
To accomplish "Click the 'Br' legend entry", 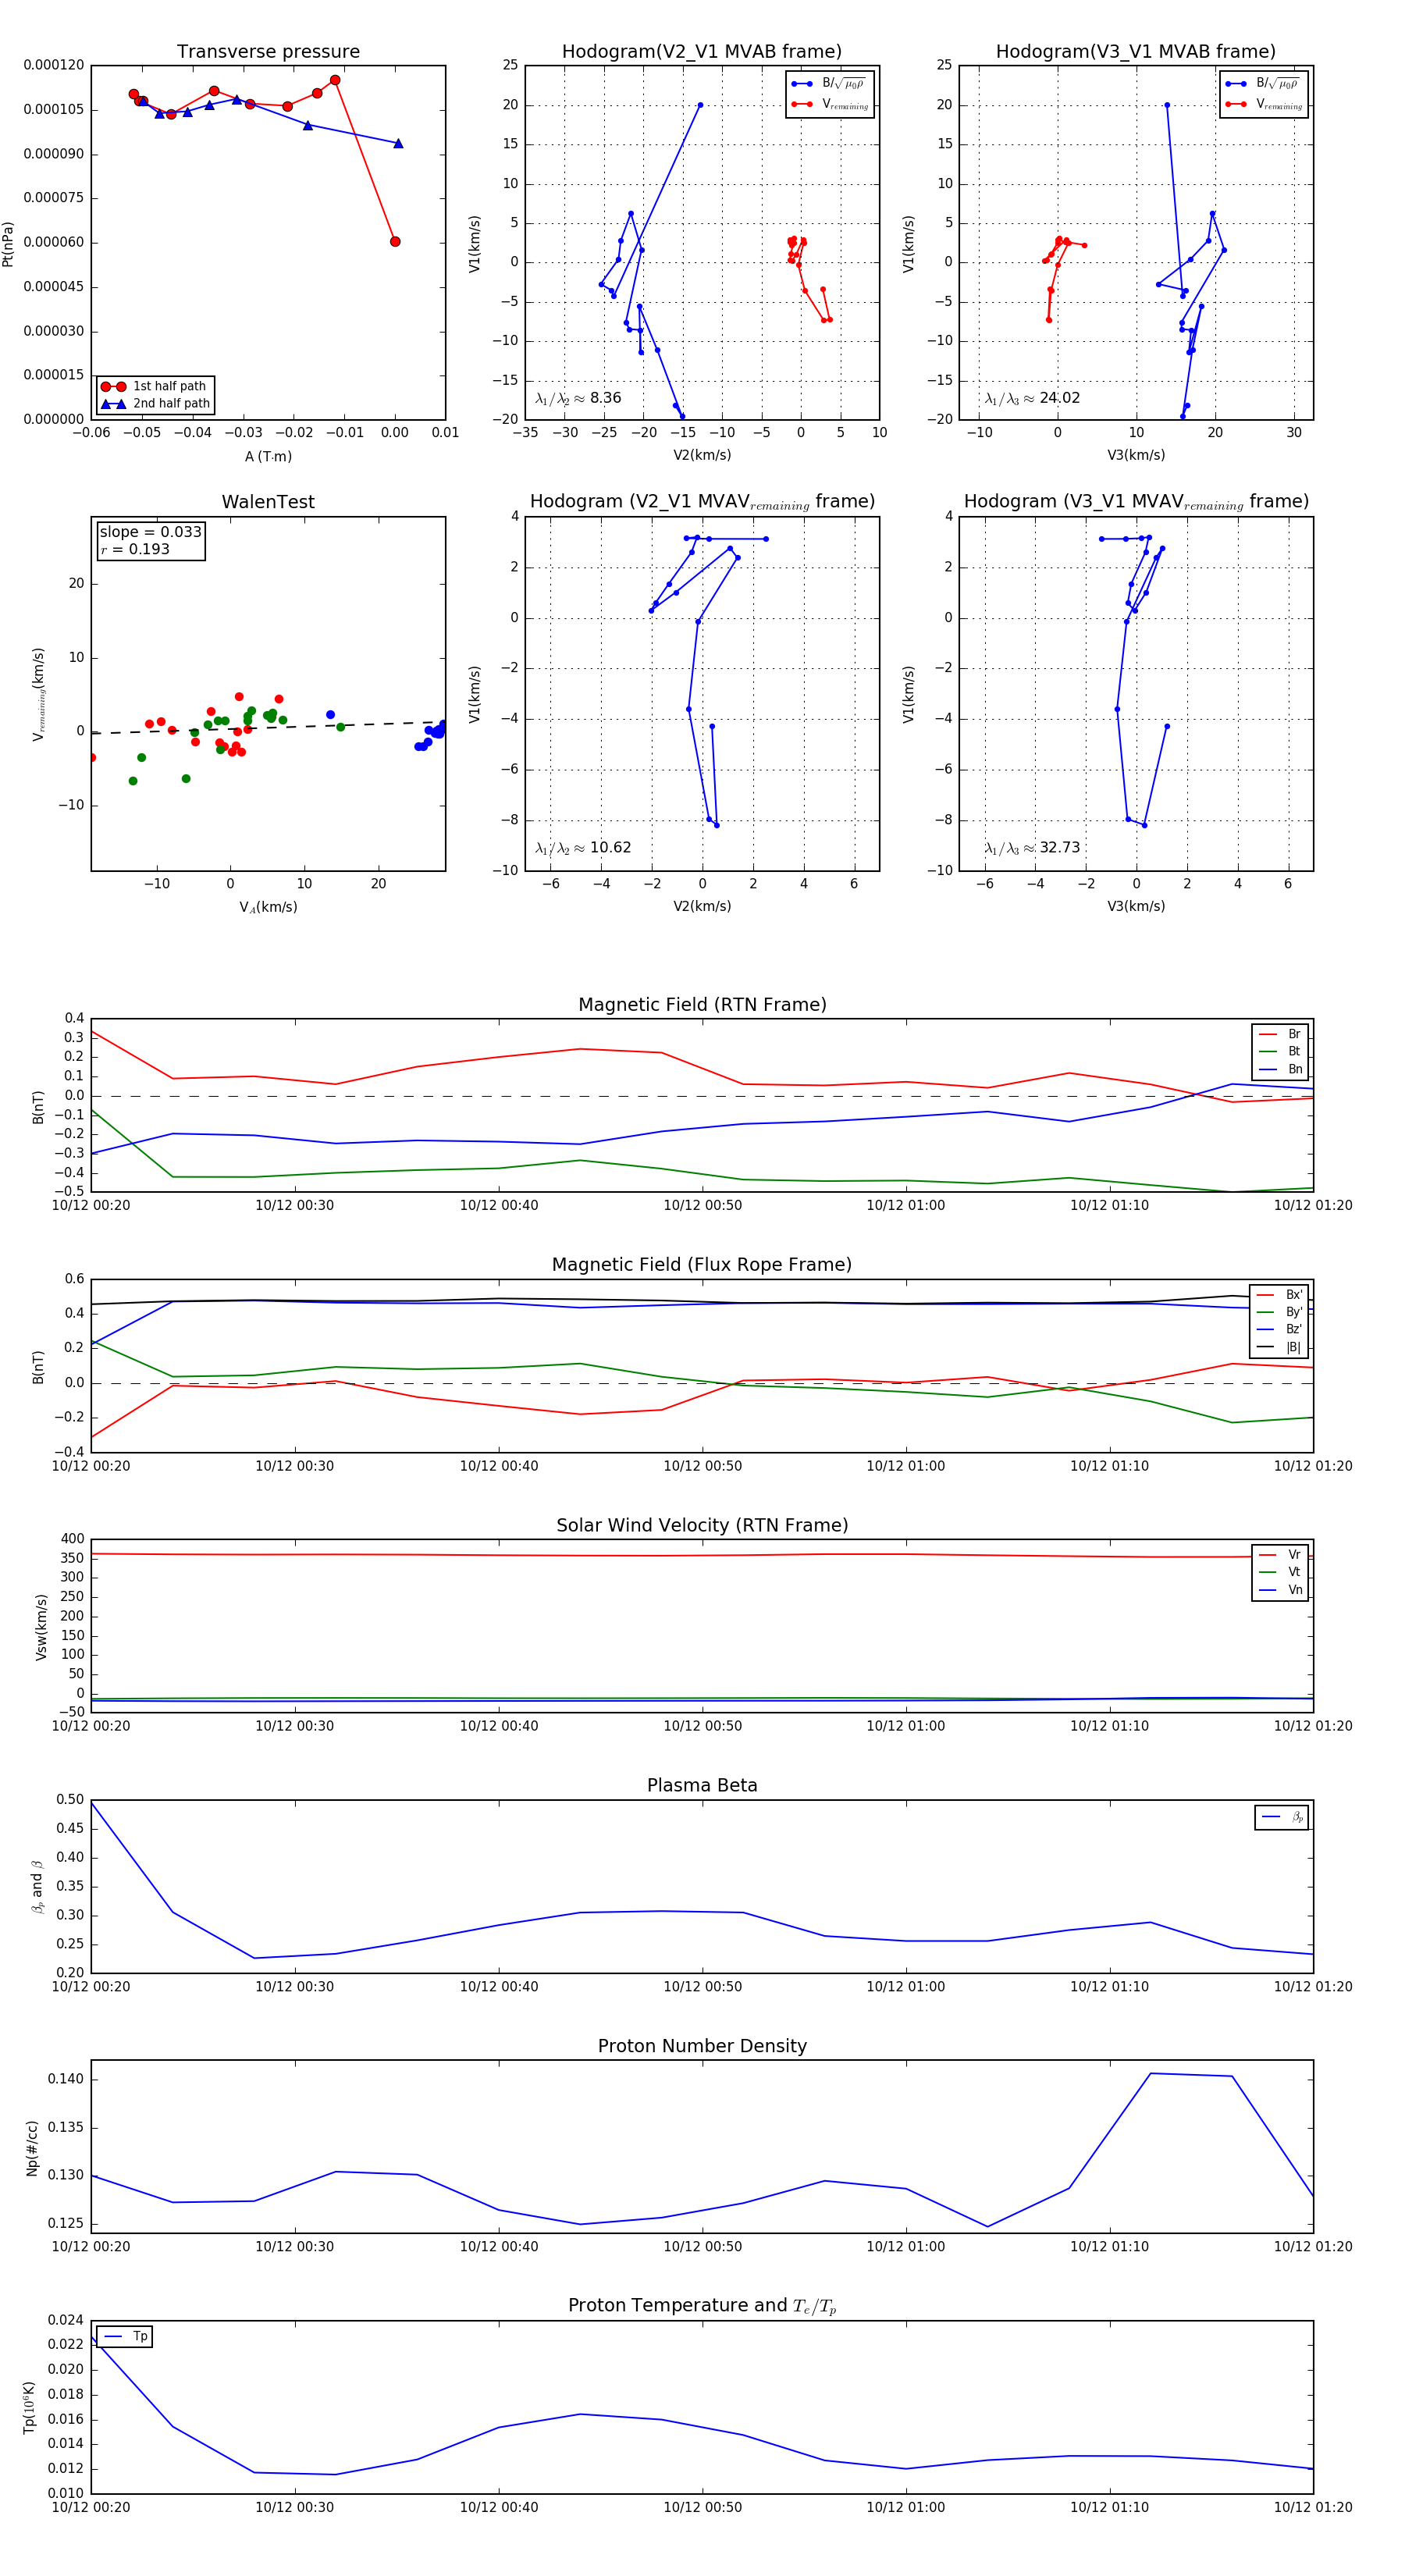I will pos(1280,1034).
